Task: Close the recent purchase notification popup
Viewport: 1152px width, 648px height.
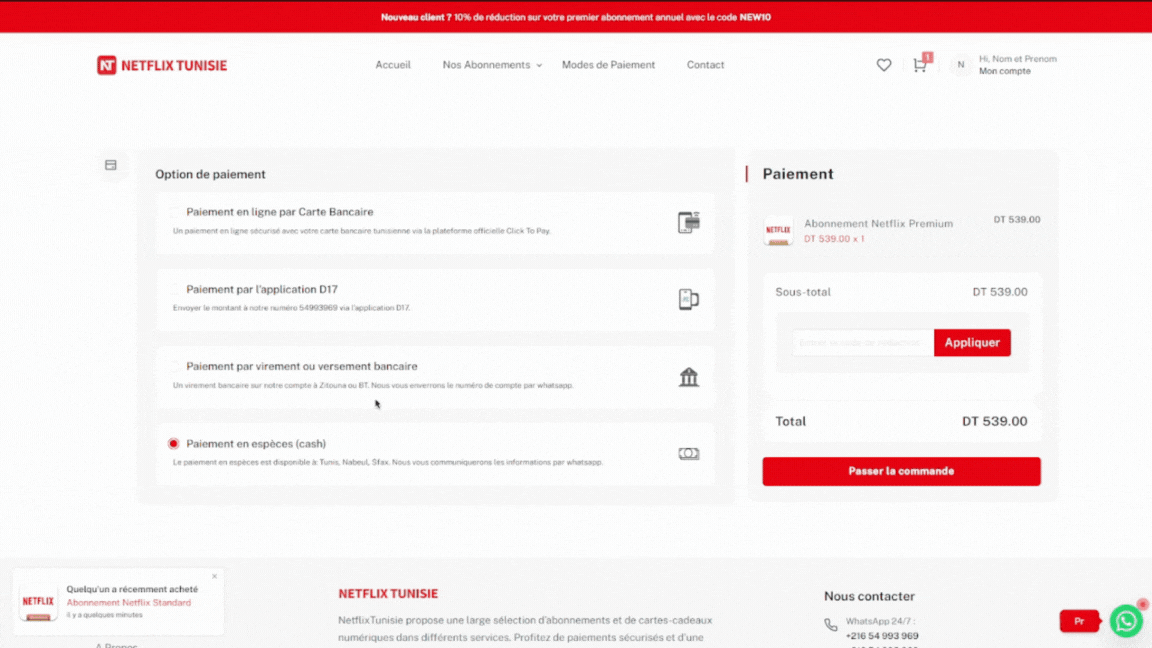Action: 215,577
